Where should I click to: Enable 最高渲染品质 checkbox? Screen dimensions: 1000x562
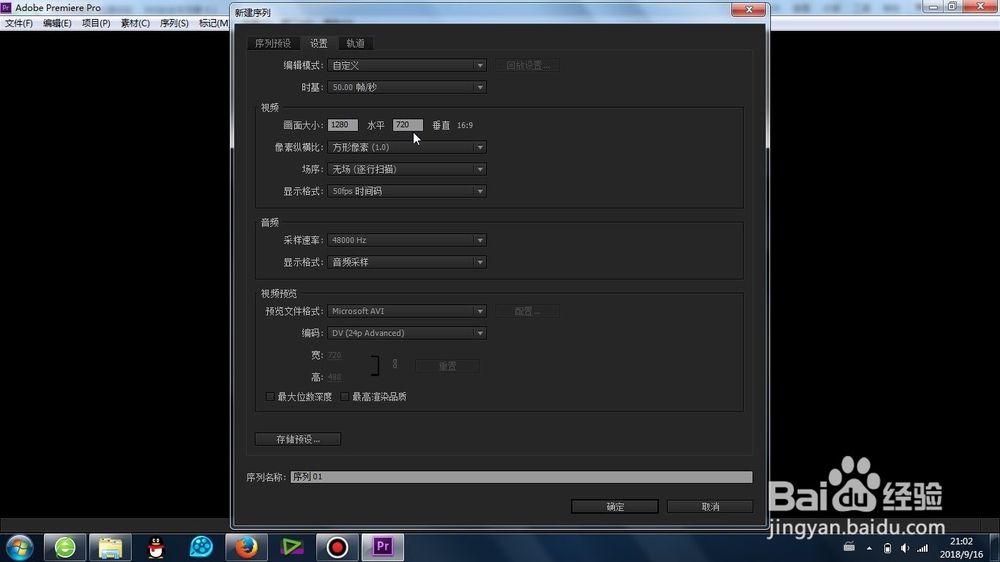coord(344,397)
